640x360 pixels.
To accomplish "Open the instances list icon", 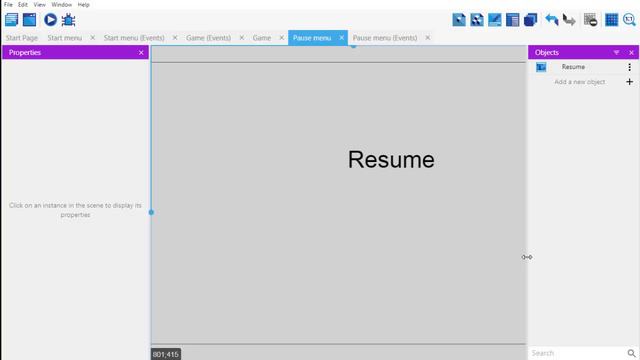I will [x=512, y=20].
